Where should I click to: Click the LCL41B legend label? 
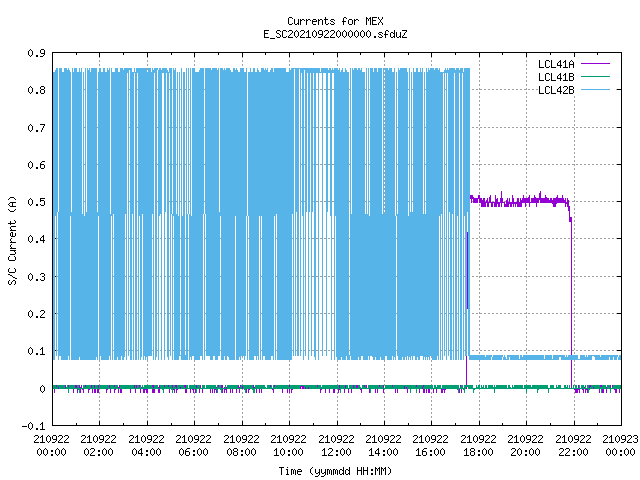point(556,77)
